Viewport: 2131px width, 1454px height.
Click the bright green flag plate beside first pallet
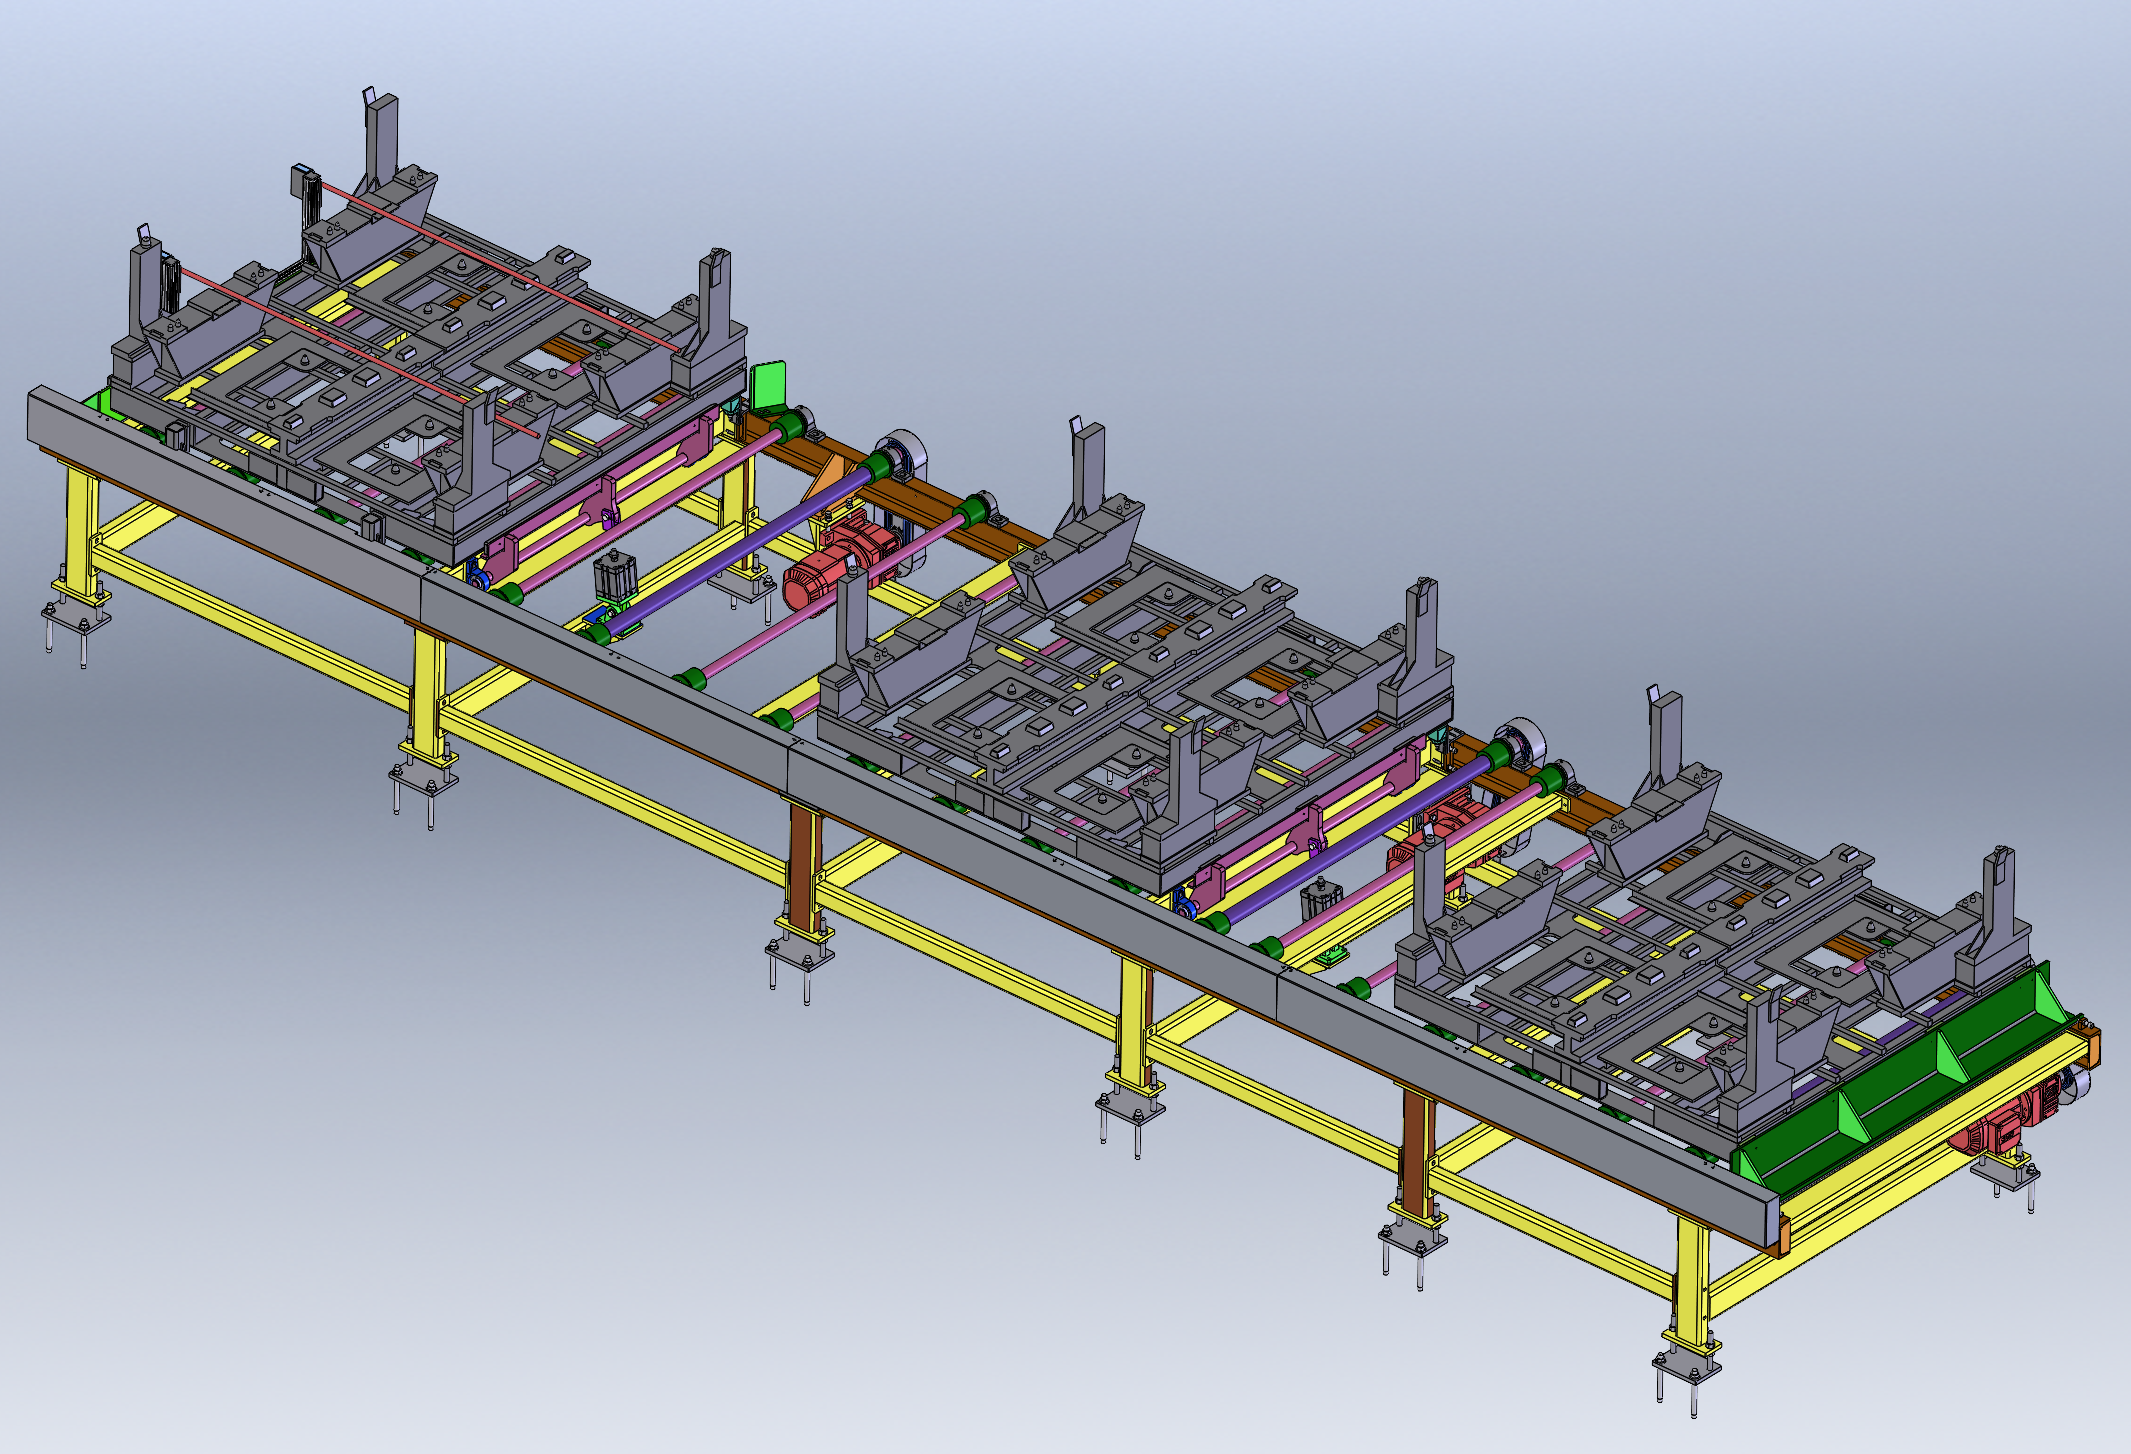pyautogui.click(x=769, y=385)
